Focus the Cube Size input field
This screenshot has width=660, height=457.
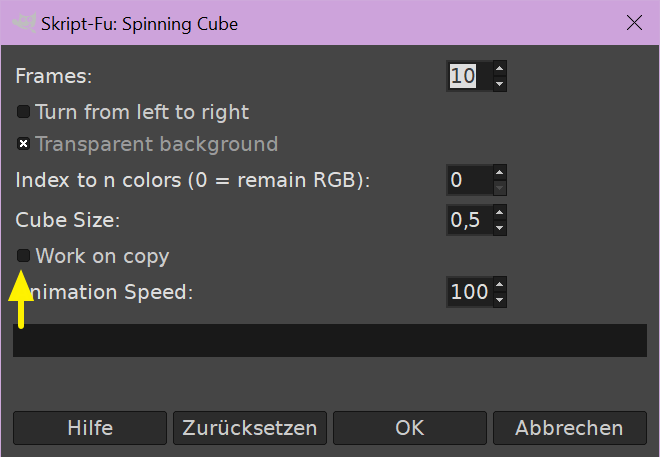pyautogui.click(x=468, y=220)
